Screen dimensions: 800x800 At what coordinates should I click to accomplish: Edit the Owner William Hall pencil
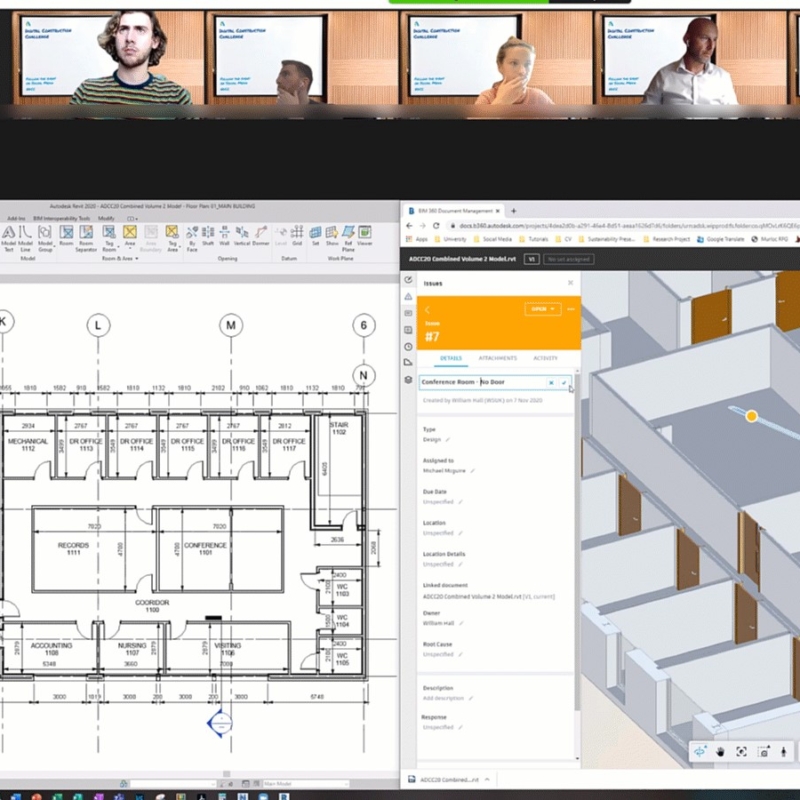(461, 623)
